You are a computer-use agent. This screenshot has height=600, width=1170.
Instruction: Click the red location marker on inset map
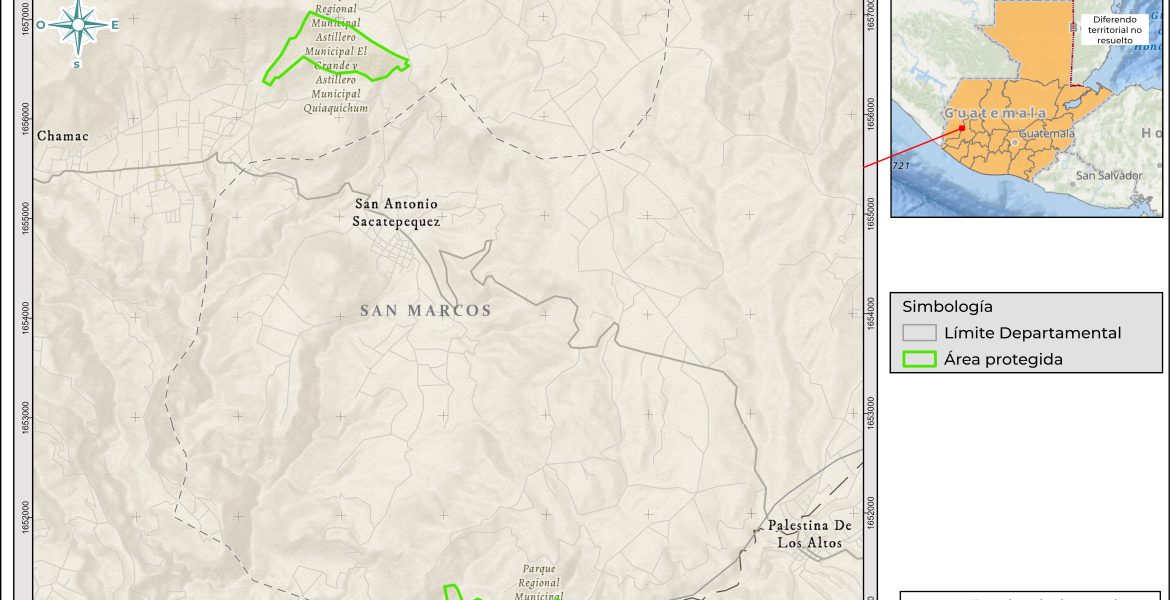(962, 128)
